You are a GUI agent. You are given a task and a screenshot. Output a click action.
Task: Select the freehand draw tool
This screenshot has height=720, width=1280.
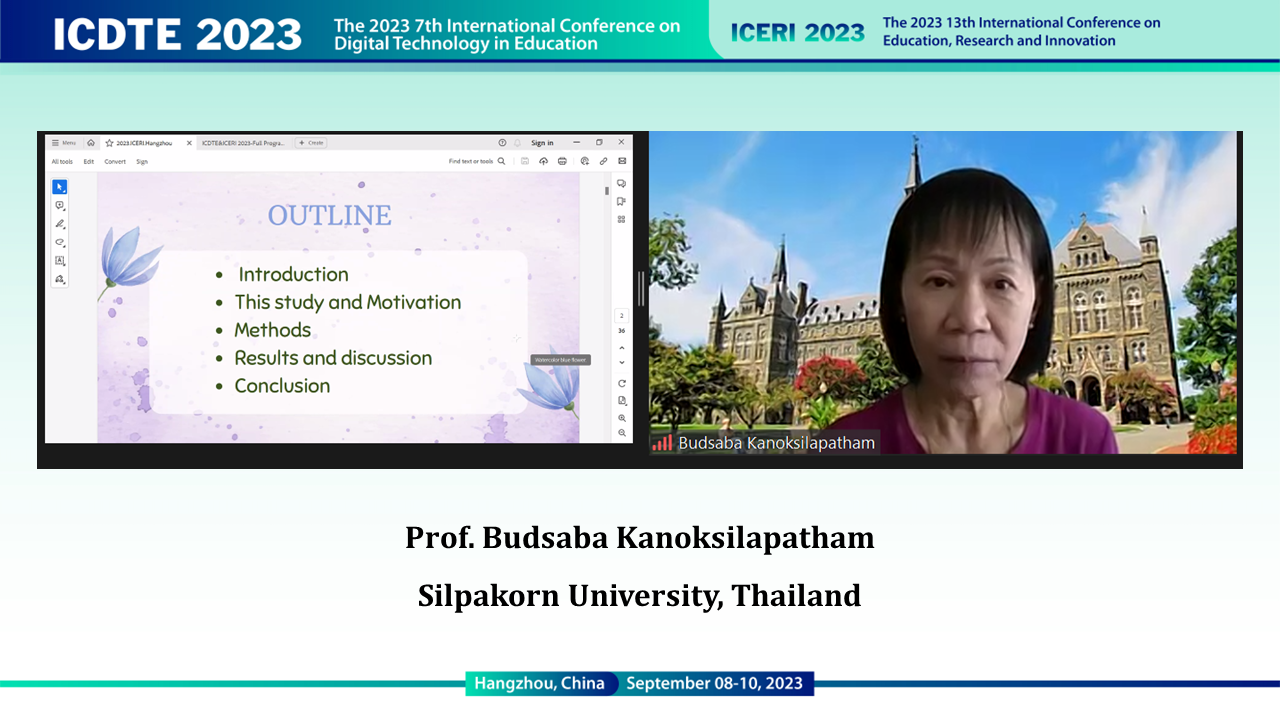[x=60, y=242]
